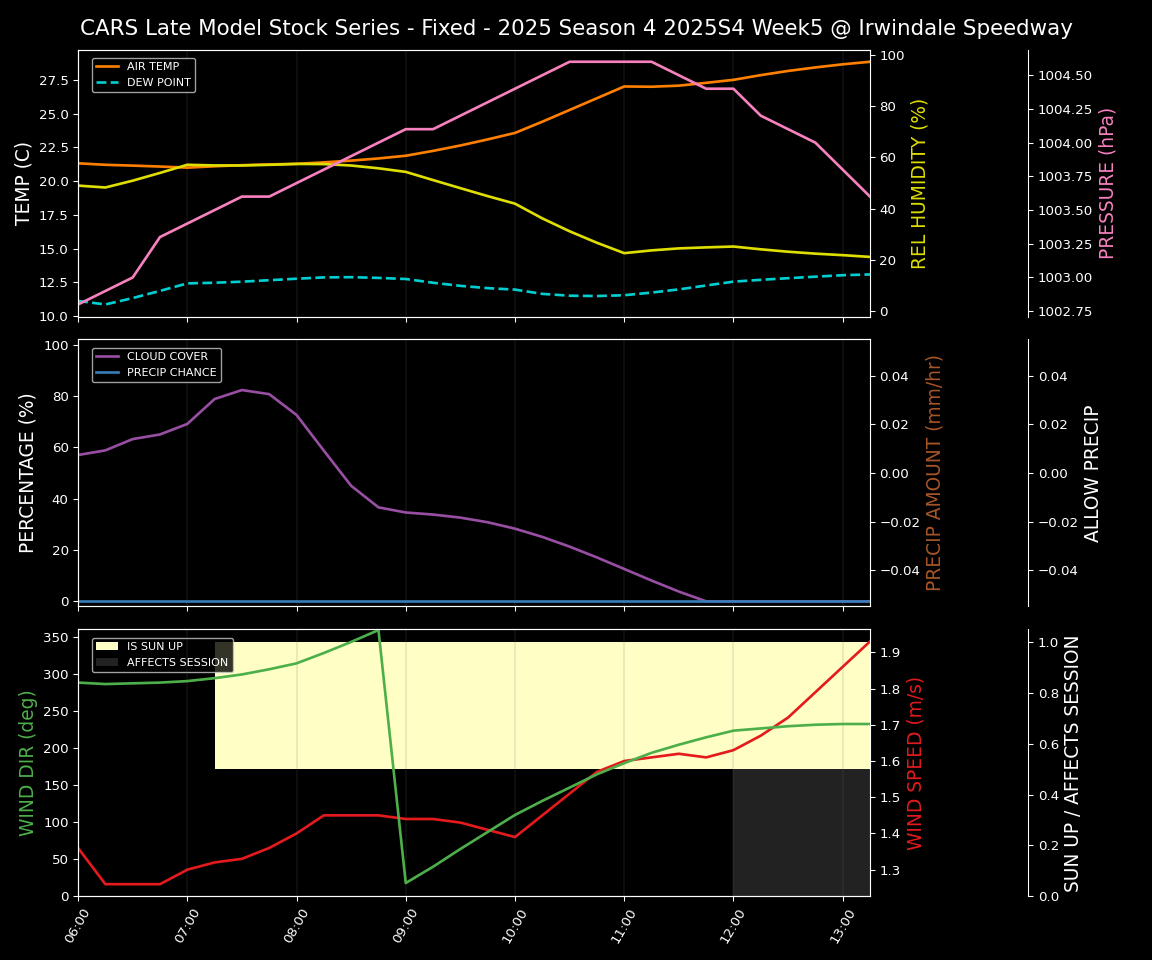Click the DEW POINT legend entry
1152x960 pixels.
(x=158, y=83)
